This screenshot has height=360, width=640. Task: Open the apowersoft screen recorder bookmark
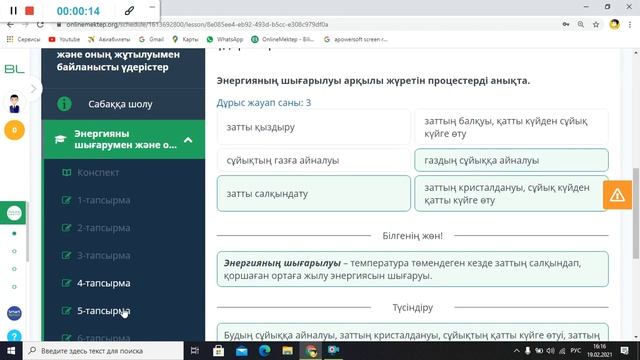pos(356,39)
